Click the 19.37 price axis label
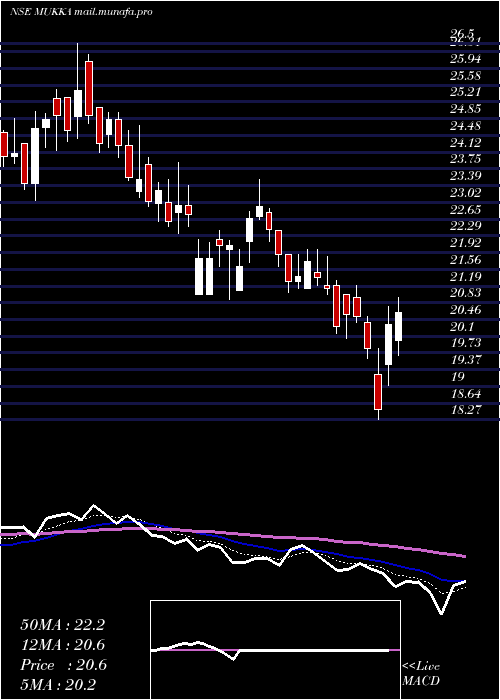Viewport: 500px width, 700px height. (x=466, y=360)
